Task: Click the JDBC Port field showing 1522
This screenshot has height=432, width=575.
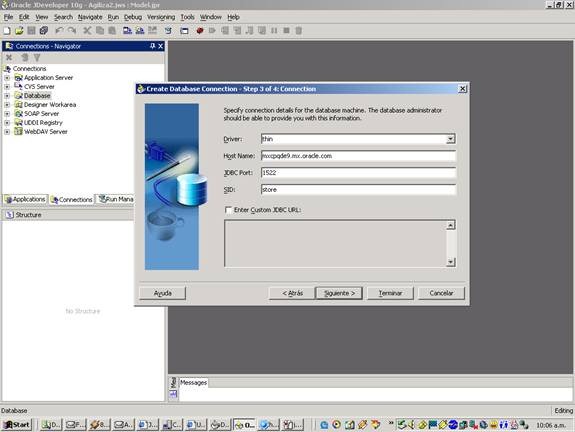Action: [358, 173]
